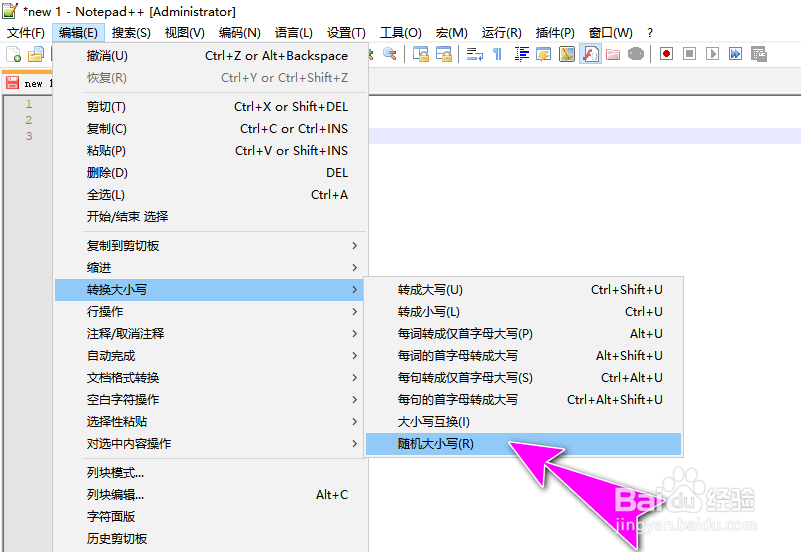Toggle synchronize vertical scrolling icon
The height and width of the screenshot is (552, 801).
[x=421, y=54]
